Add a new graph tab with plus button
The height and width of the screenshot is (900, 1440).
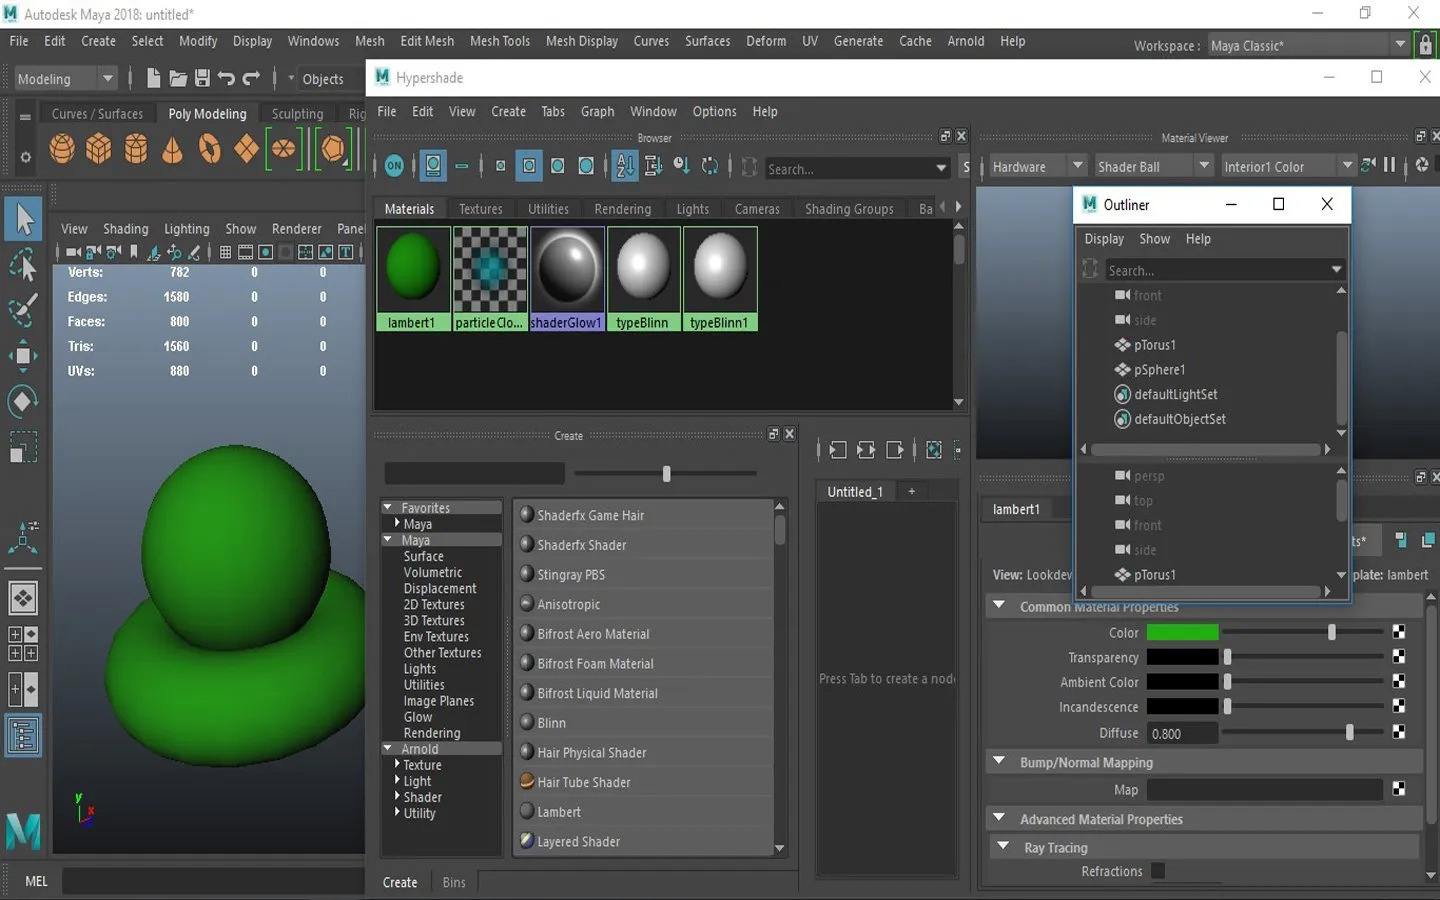(911, 492)
